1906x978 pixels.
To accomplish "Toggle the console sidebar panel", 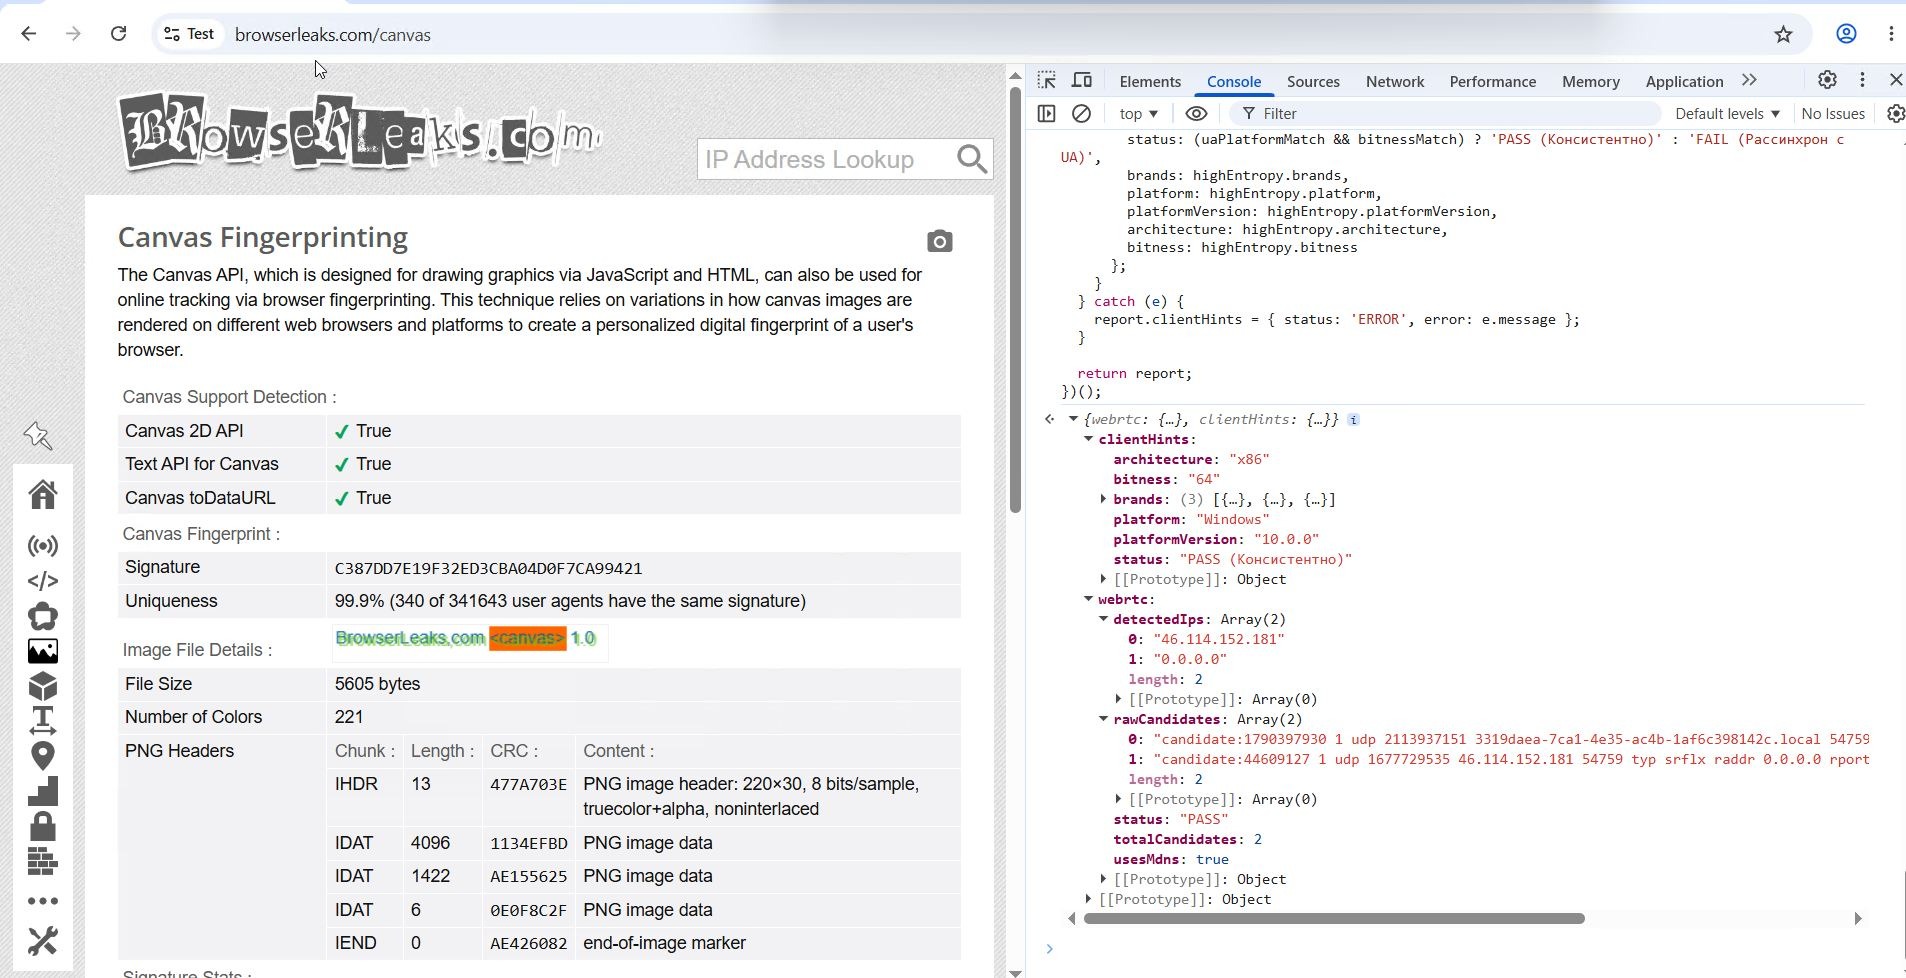I will (1047, 113).
